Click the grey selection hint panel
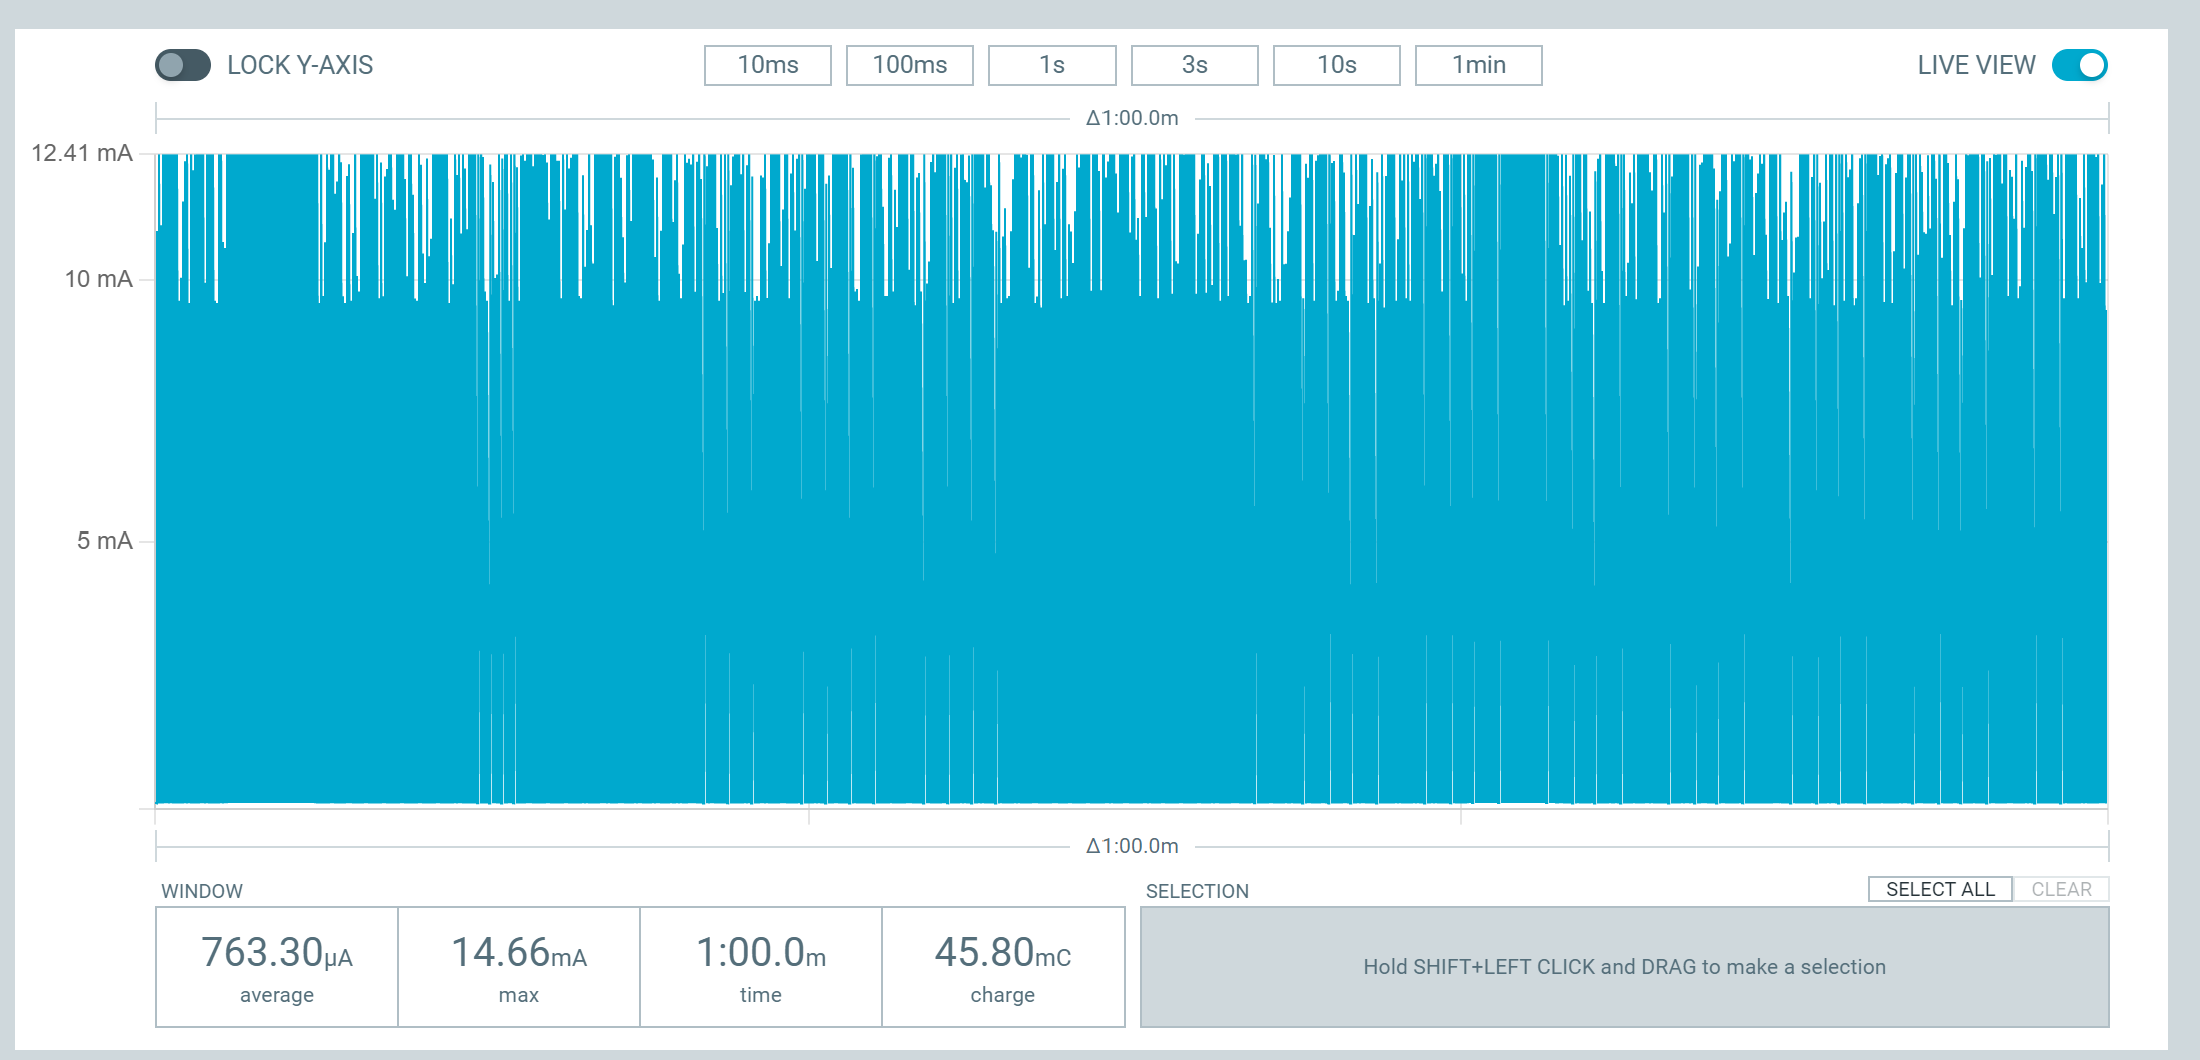Viewport: 2200px width, 1060px height. pyautogui.click(x=1624, y=967)
